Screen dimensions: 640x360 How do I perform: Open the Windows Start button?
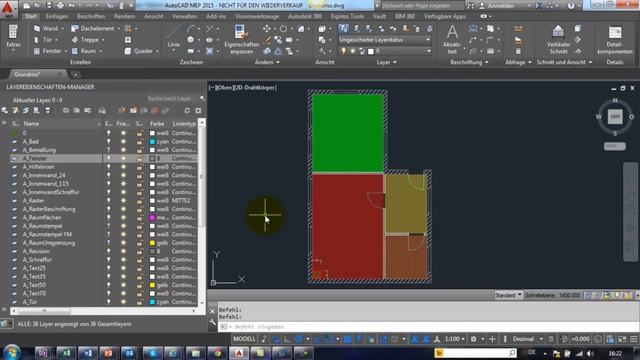pyautogui.click(x=11, y=352)
